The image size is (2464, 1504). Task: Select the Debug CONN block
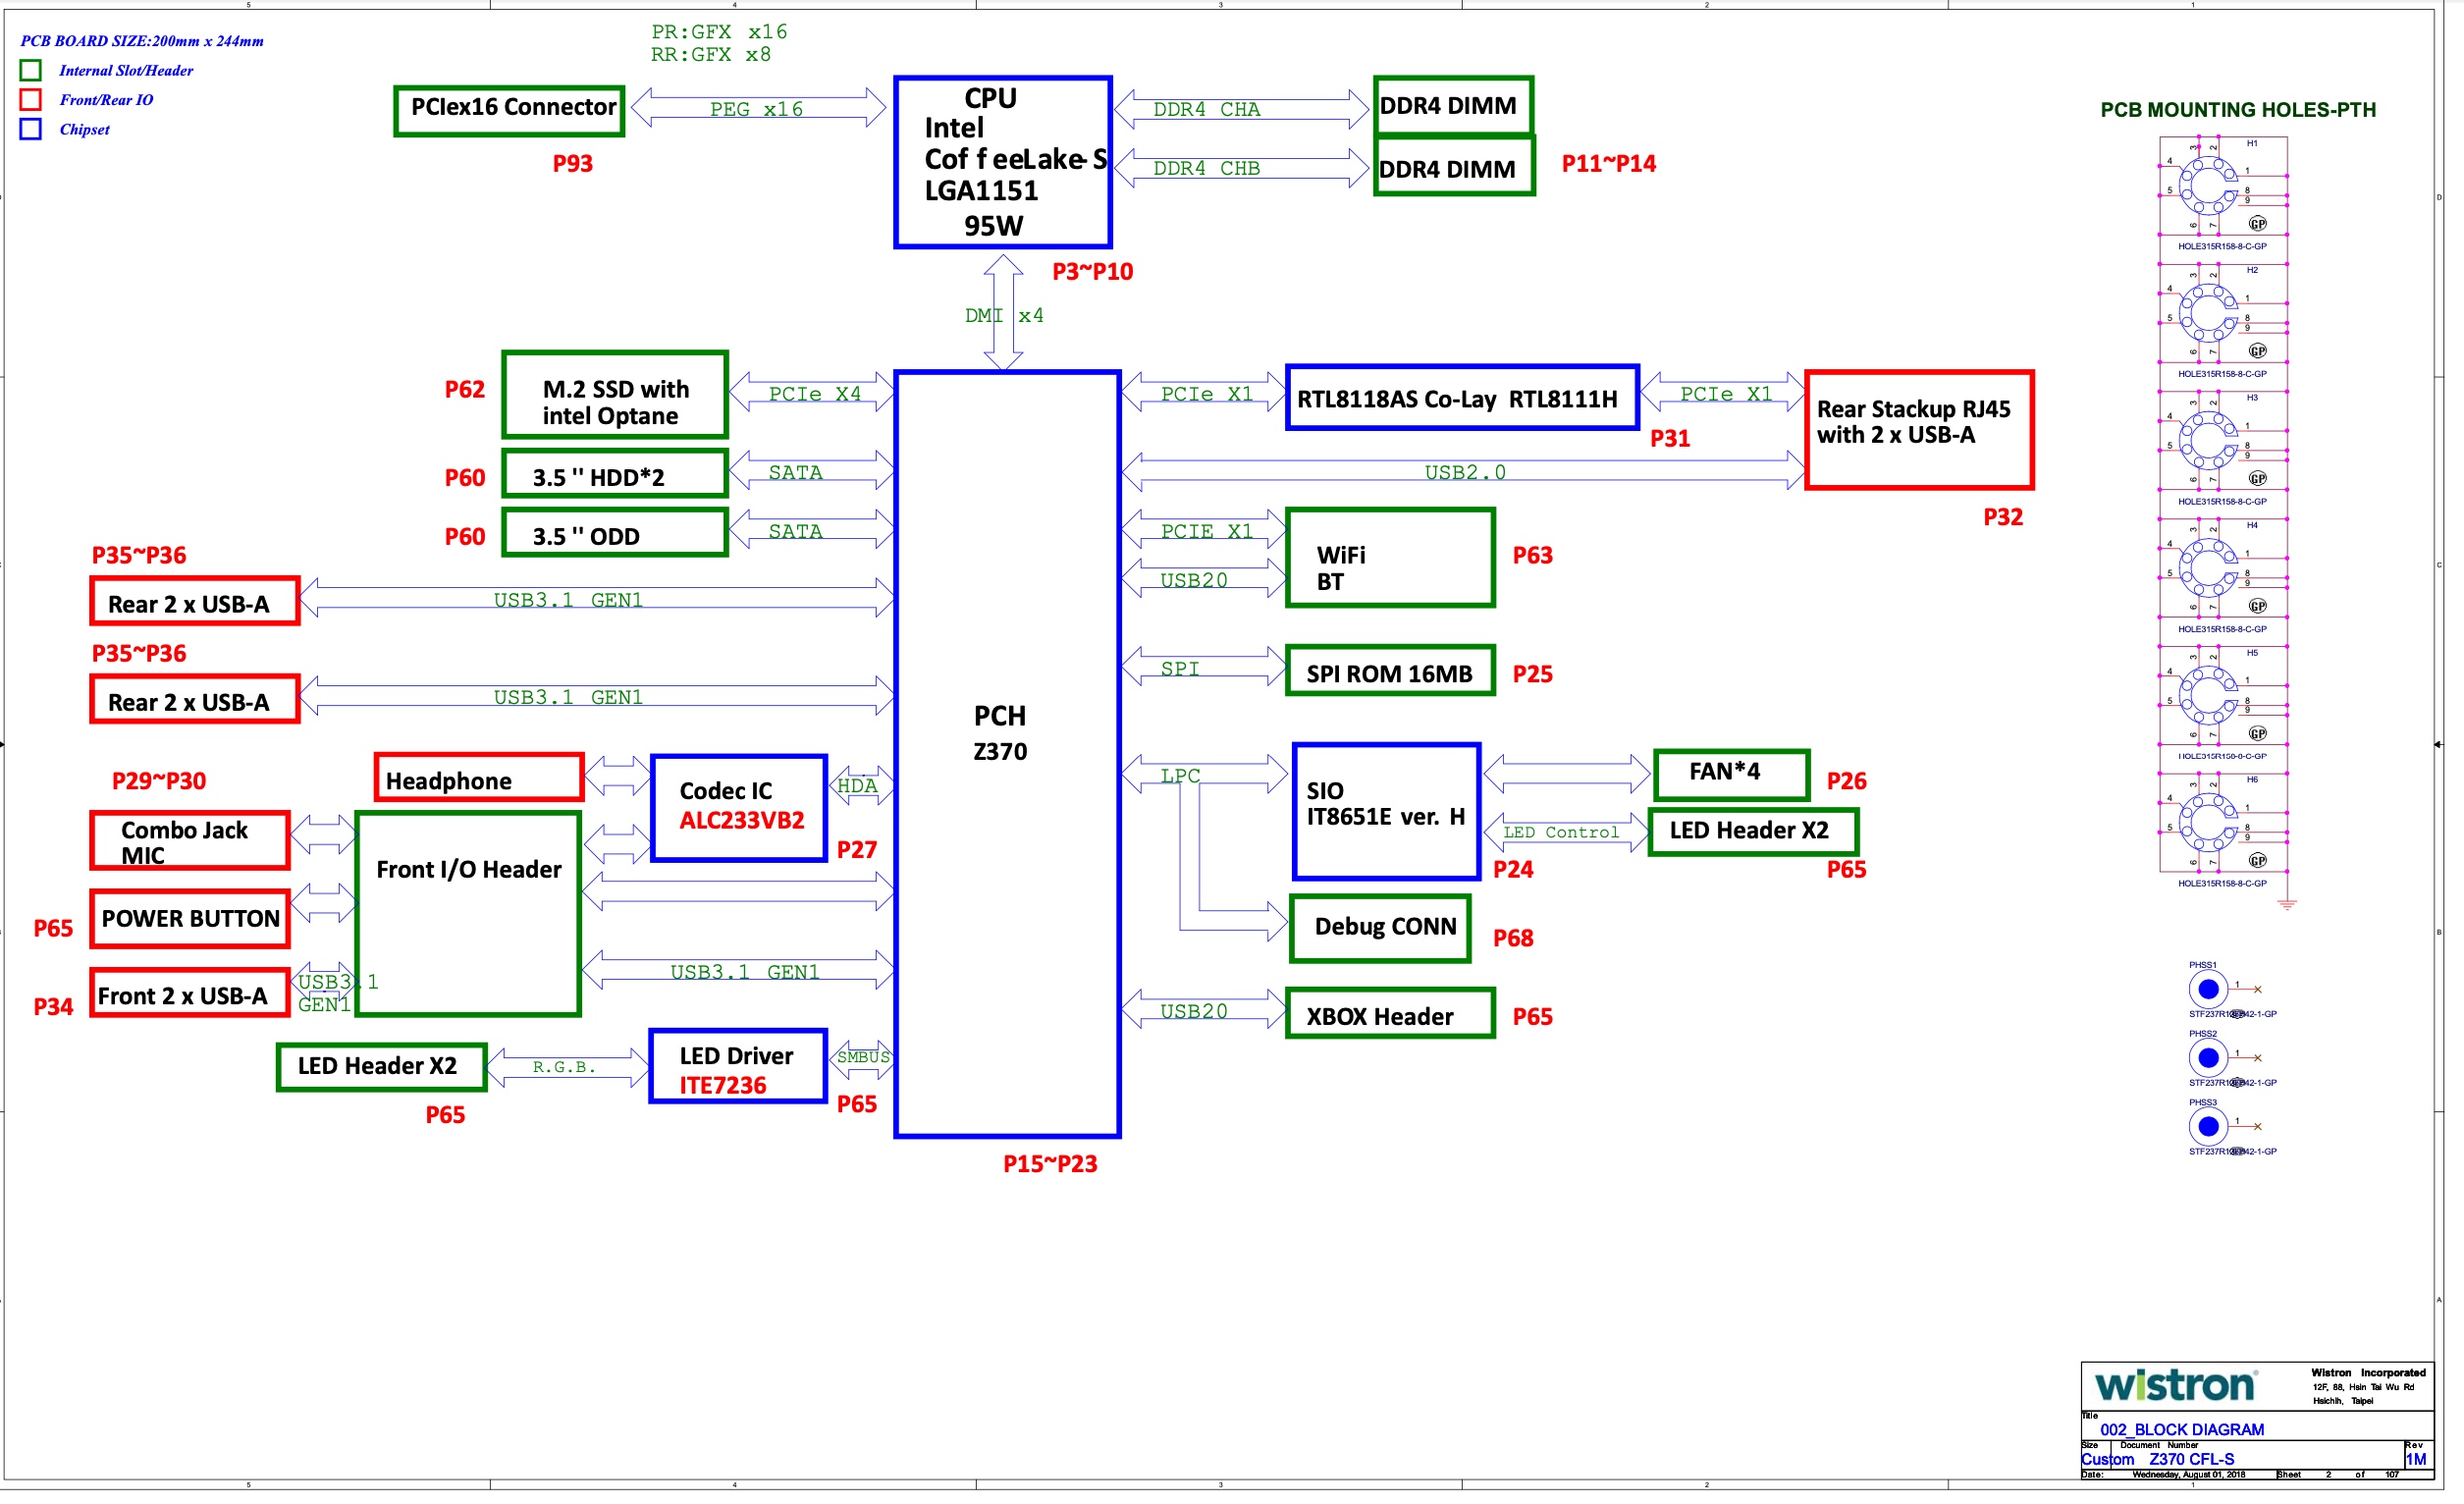coord(1380,928)
